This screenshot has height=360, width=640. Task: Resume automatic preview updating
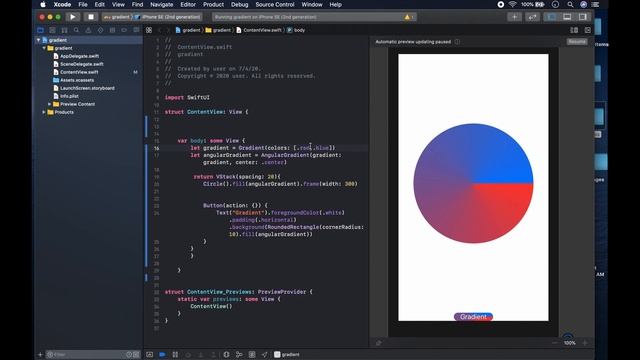[577, 42]
